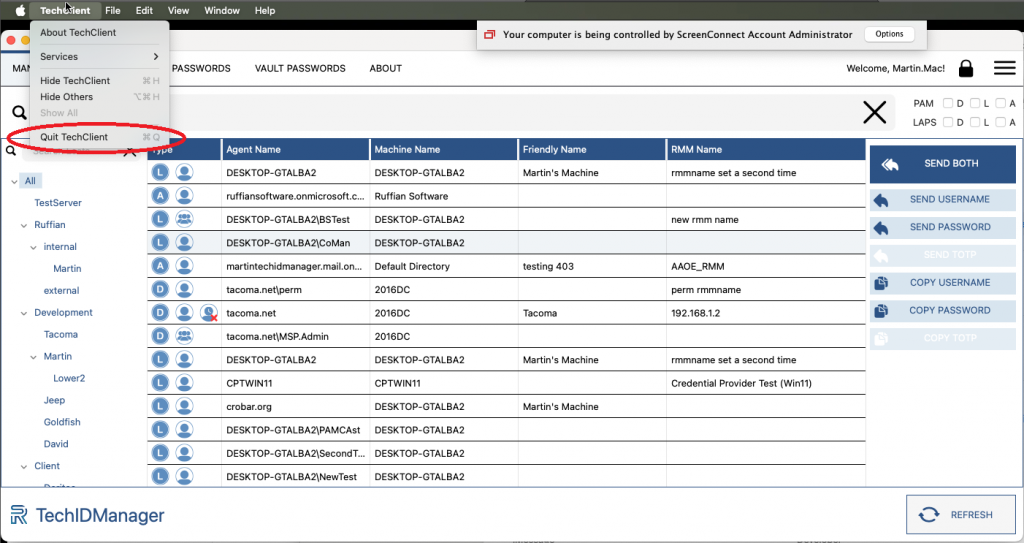1024x543 pixels.
Task: Click the clock icon in tacoma.net row
Action: 209,313
